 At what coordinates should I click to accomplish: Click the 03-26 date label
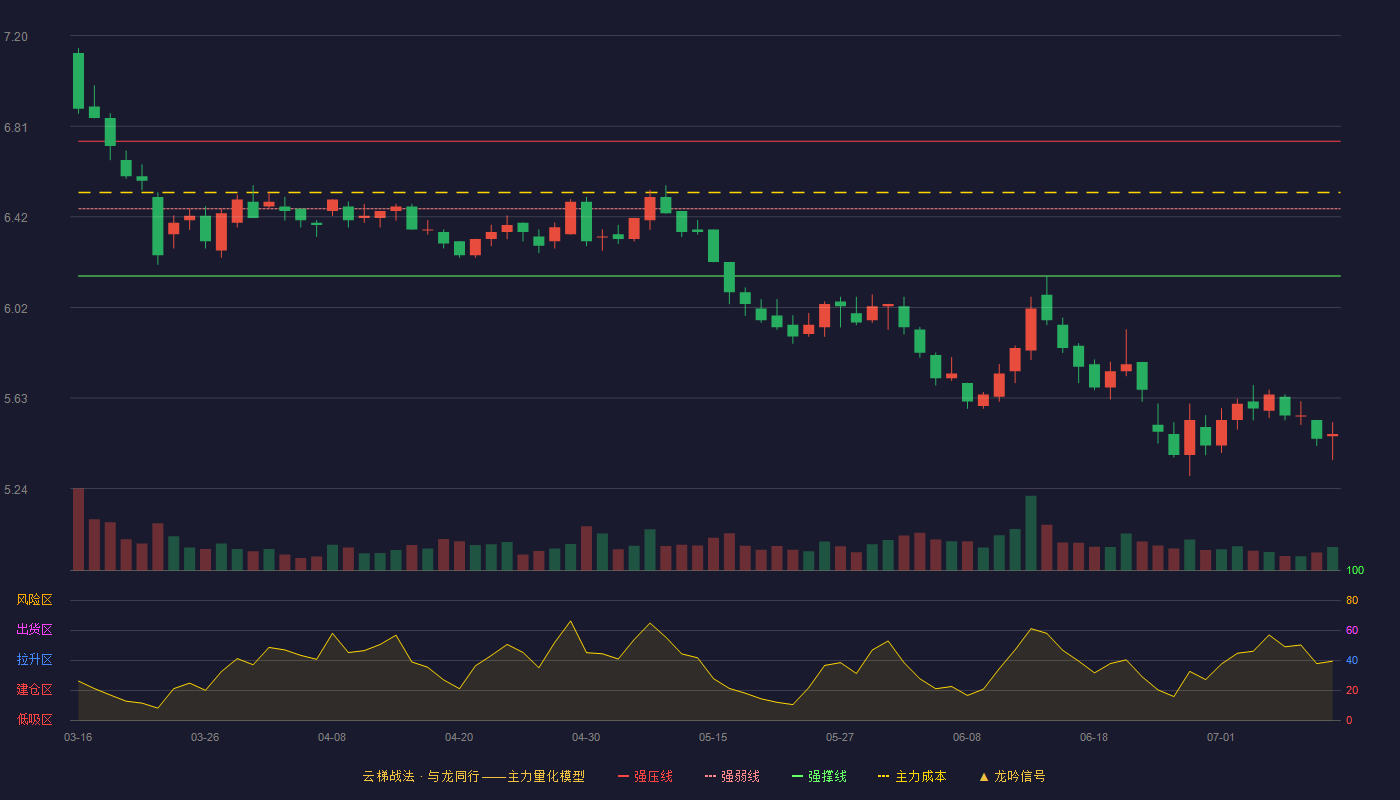click(205, 737)
